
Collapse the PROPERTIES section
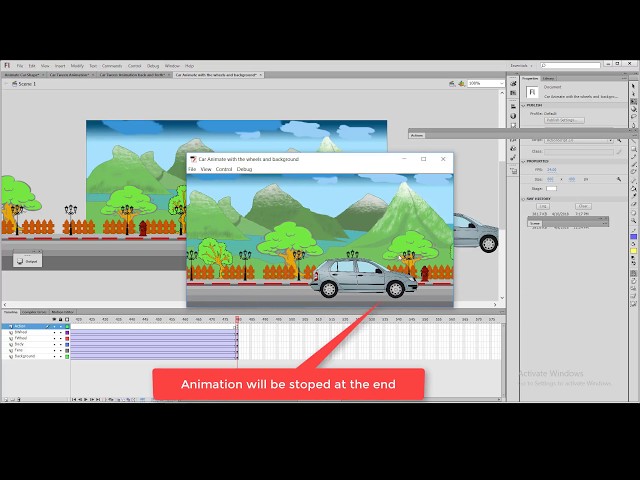523,161
